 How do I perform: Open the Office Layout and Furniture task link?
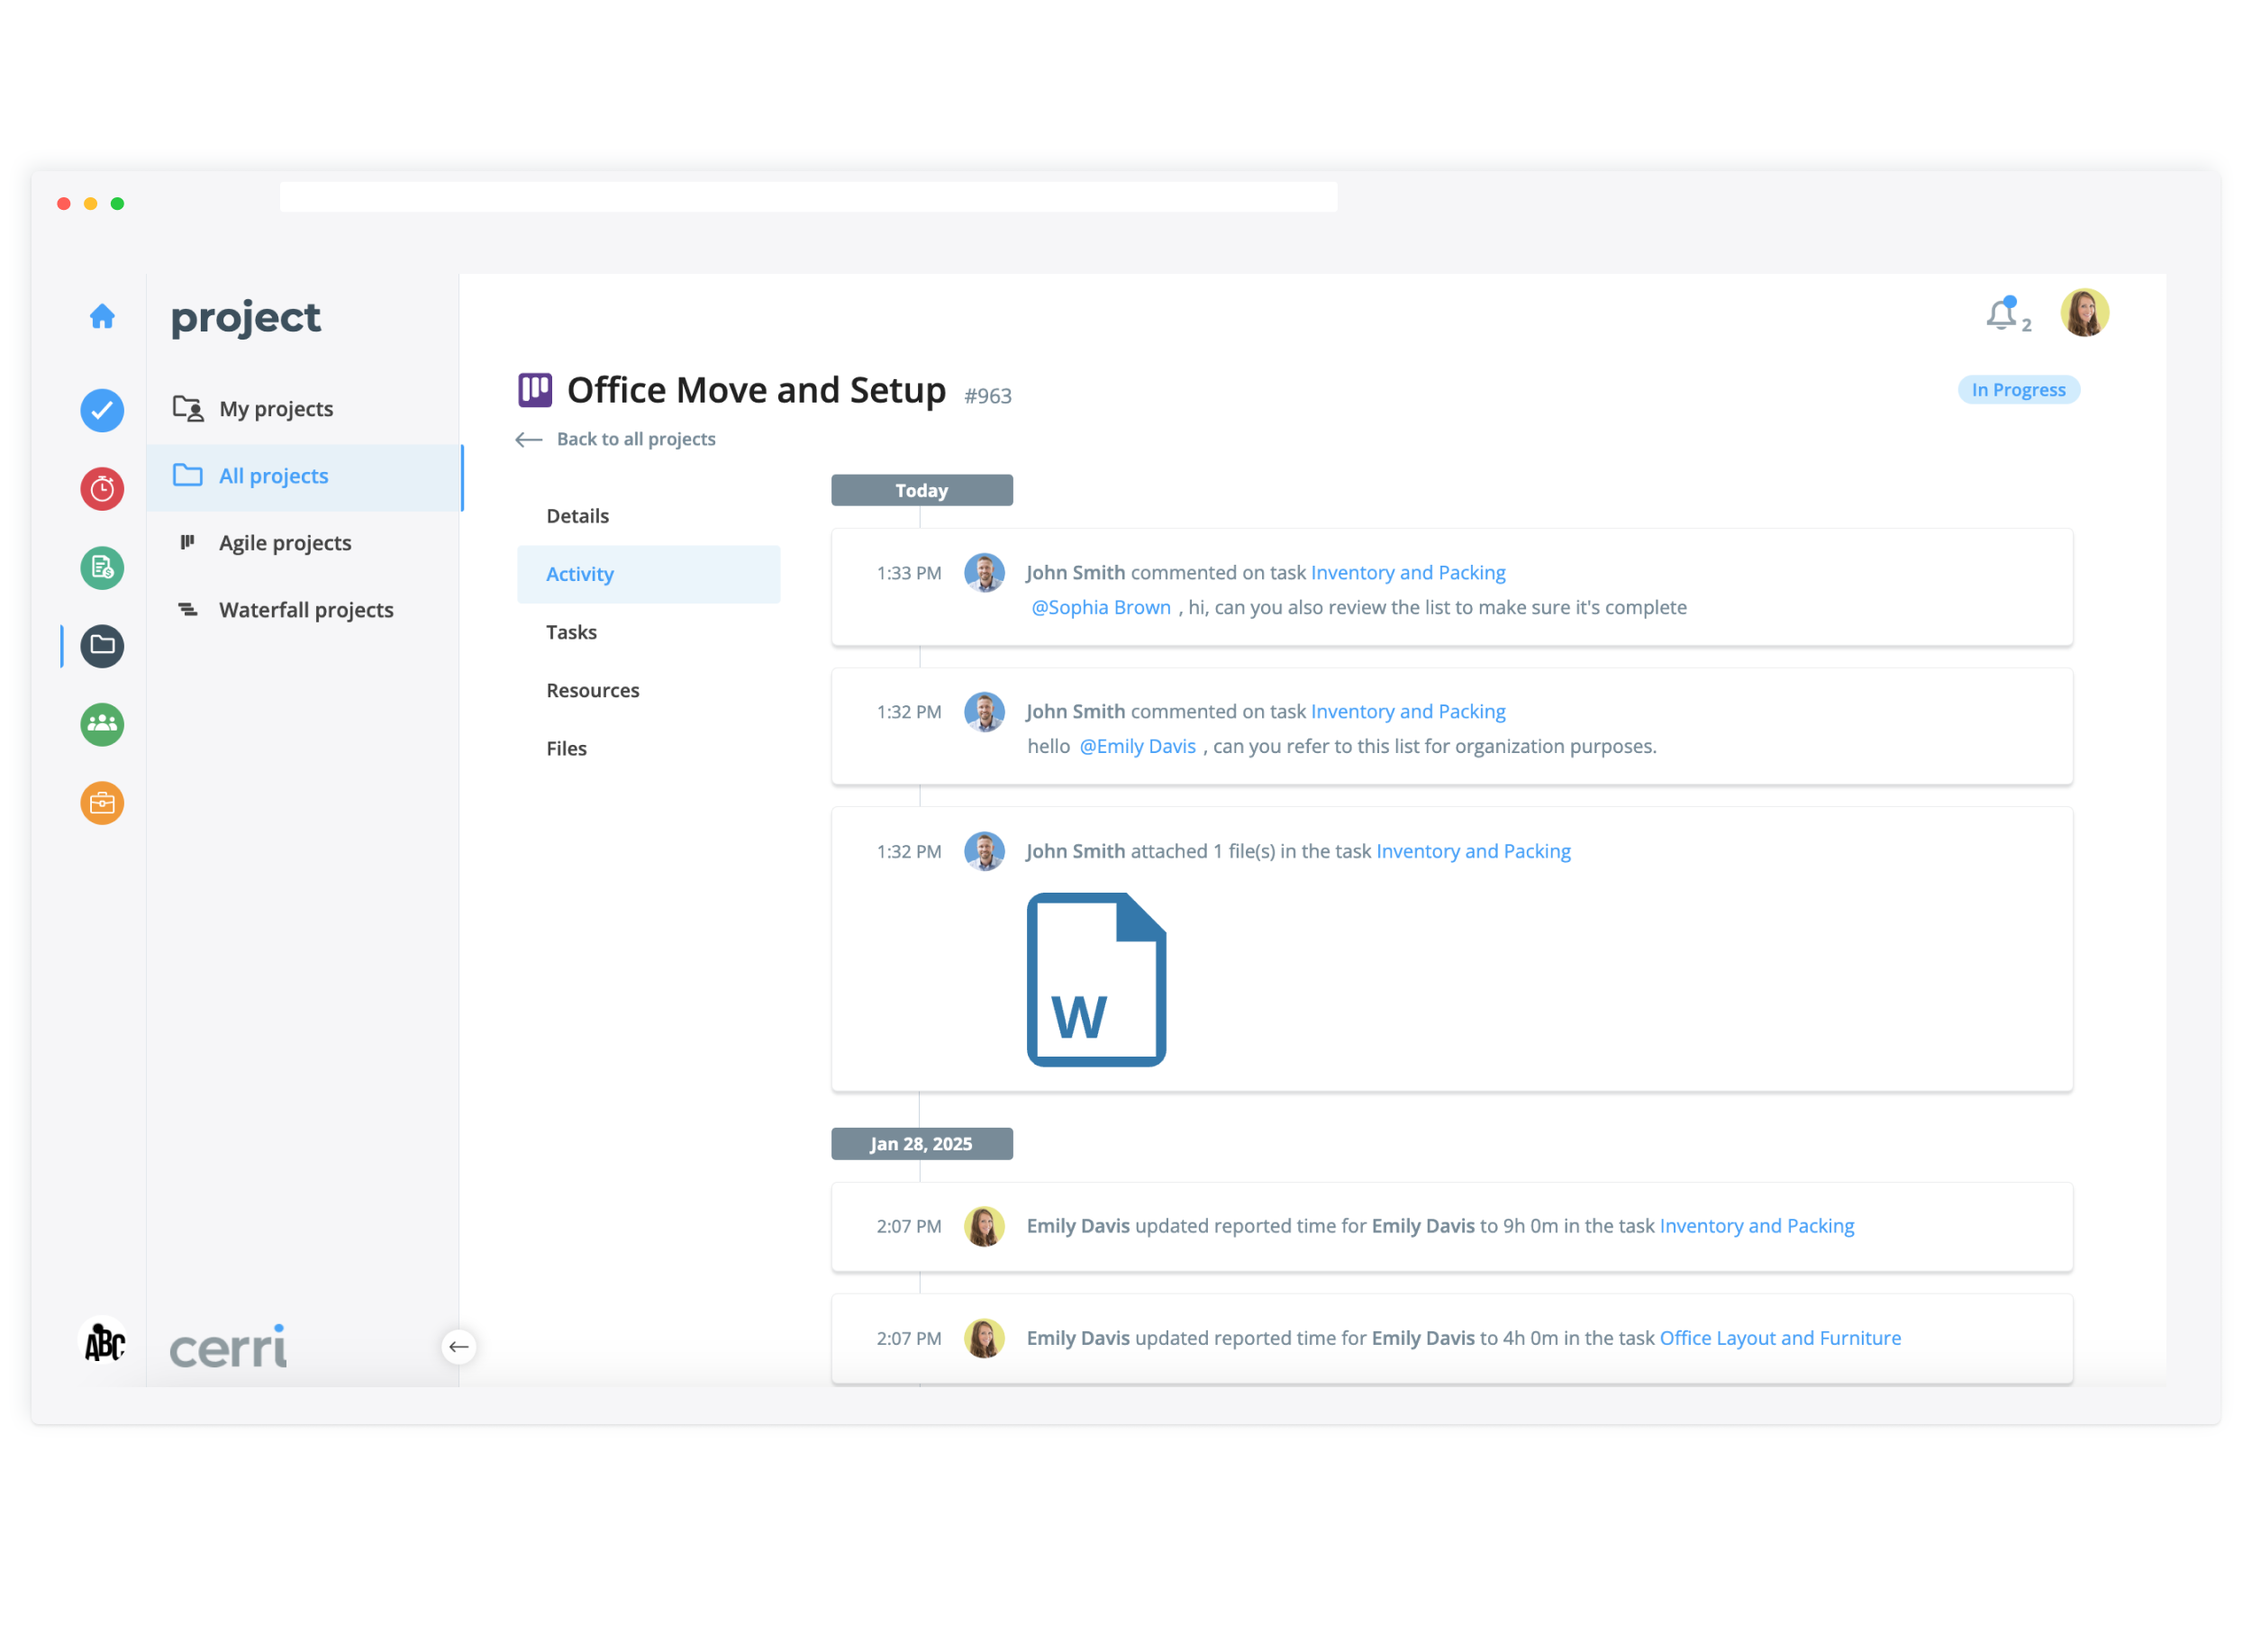click(x=1780, y=1338)
